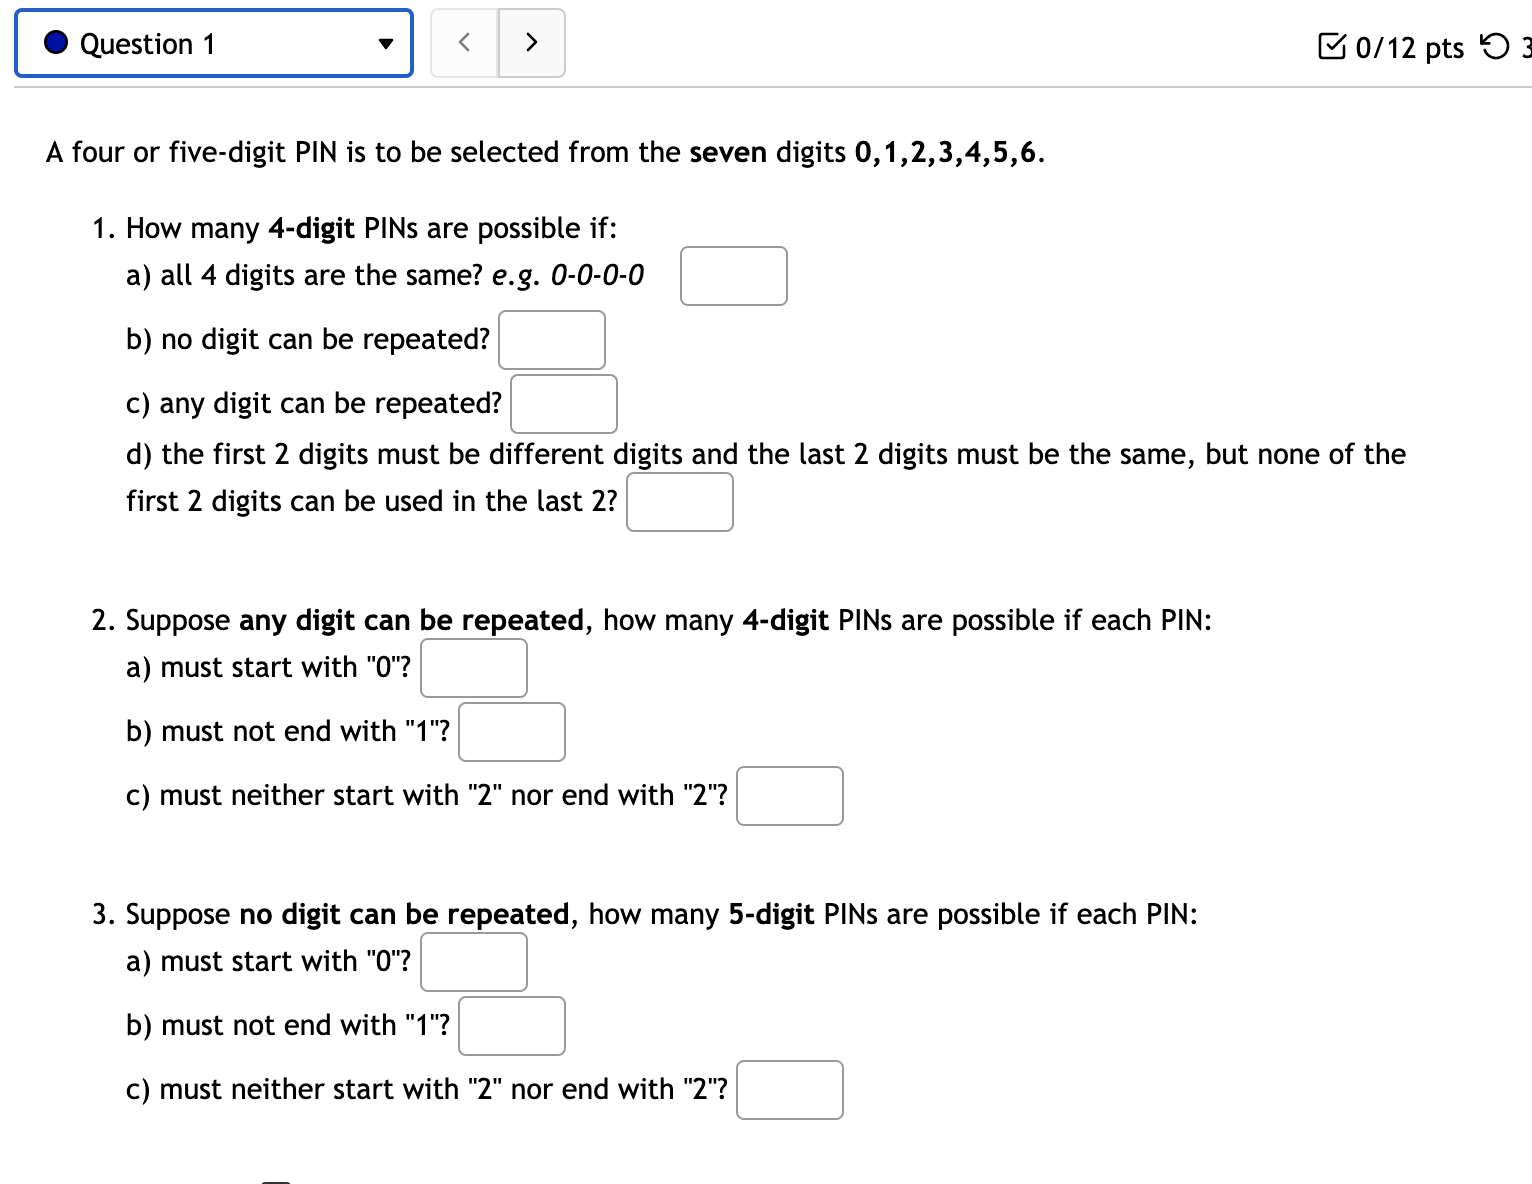
Task: Click the answer box for 3a must start with 0
Action: pos(473,961)
